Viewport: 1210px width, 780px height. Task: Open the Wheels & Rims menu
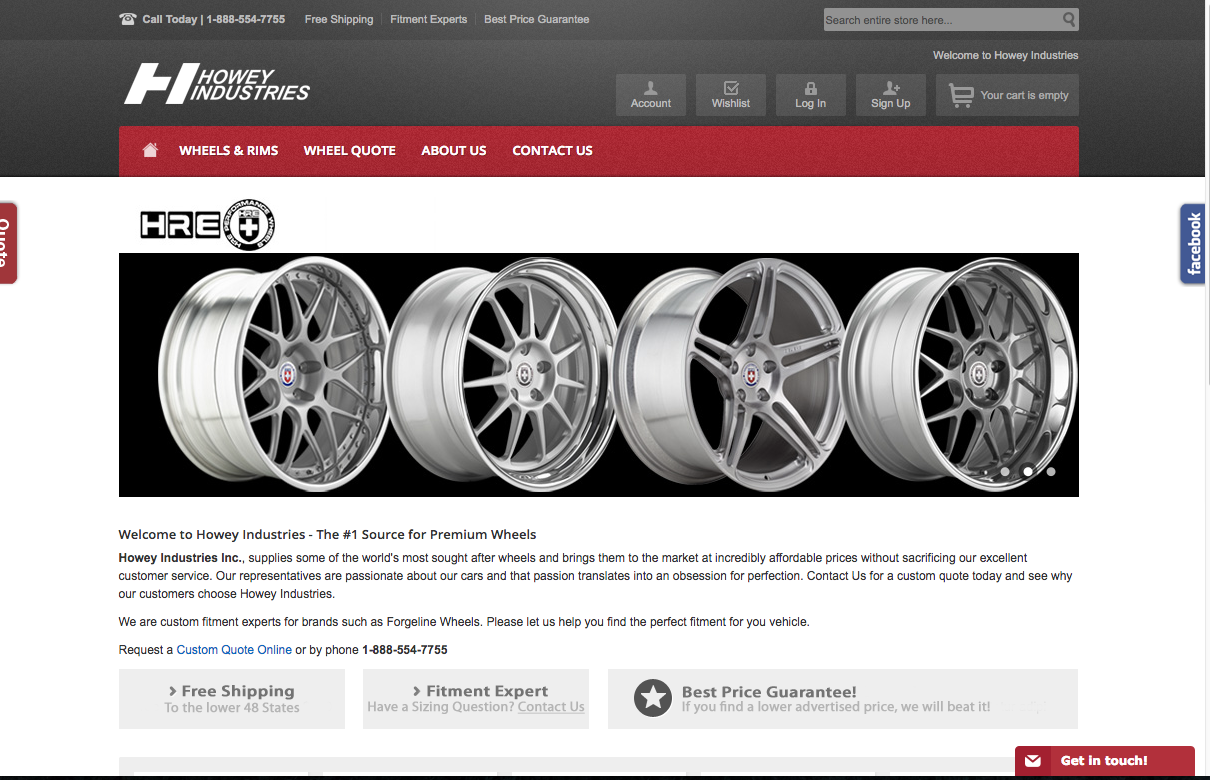click(229, 150)
